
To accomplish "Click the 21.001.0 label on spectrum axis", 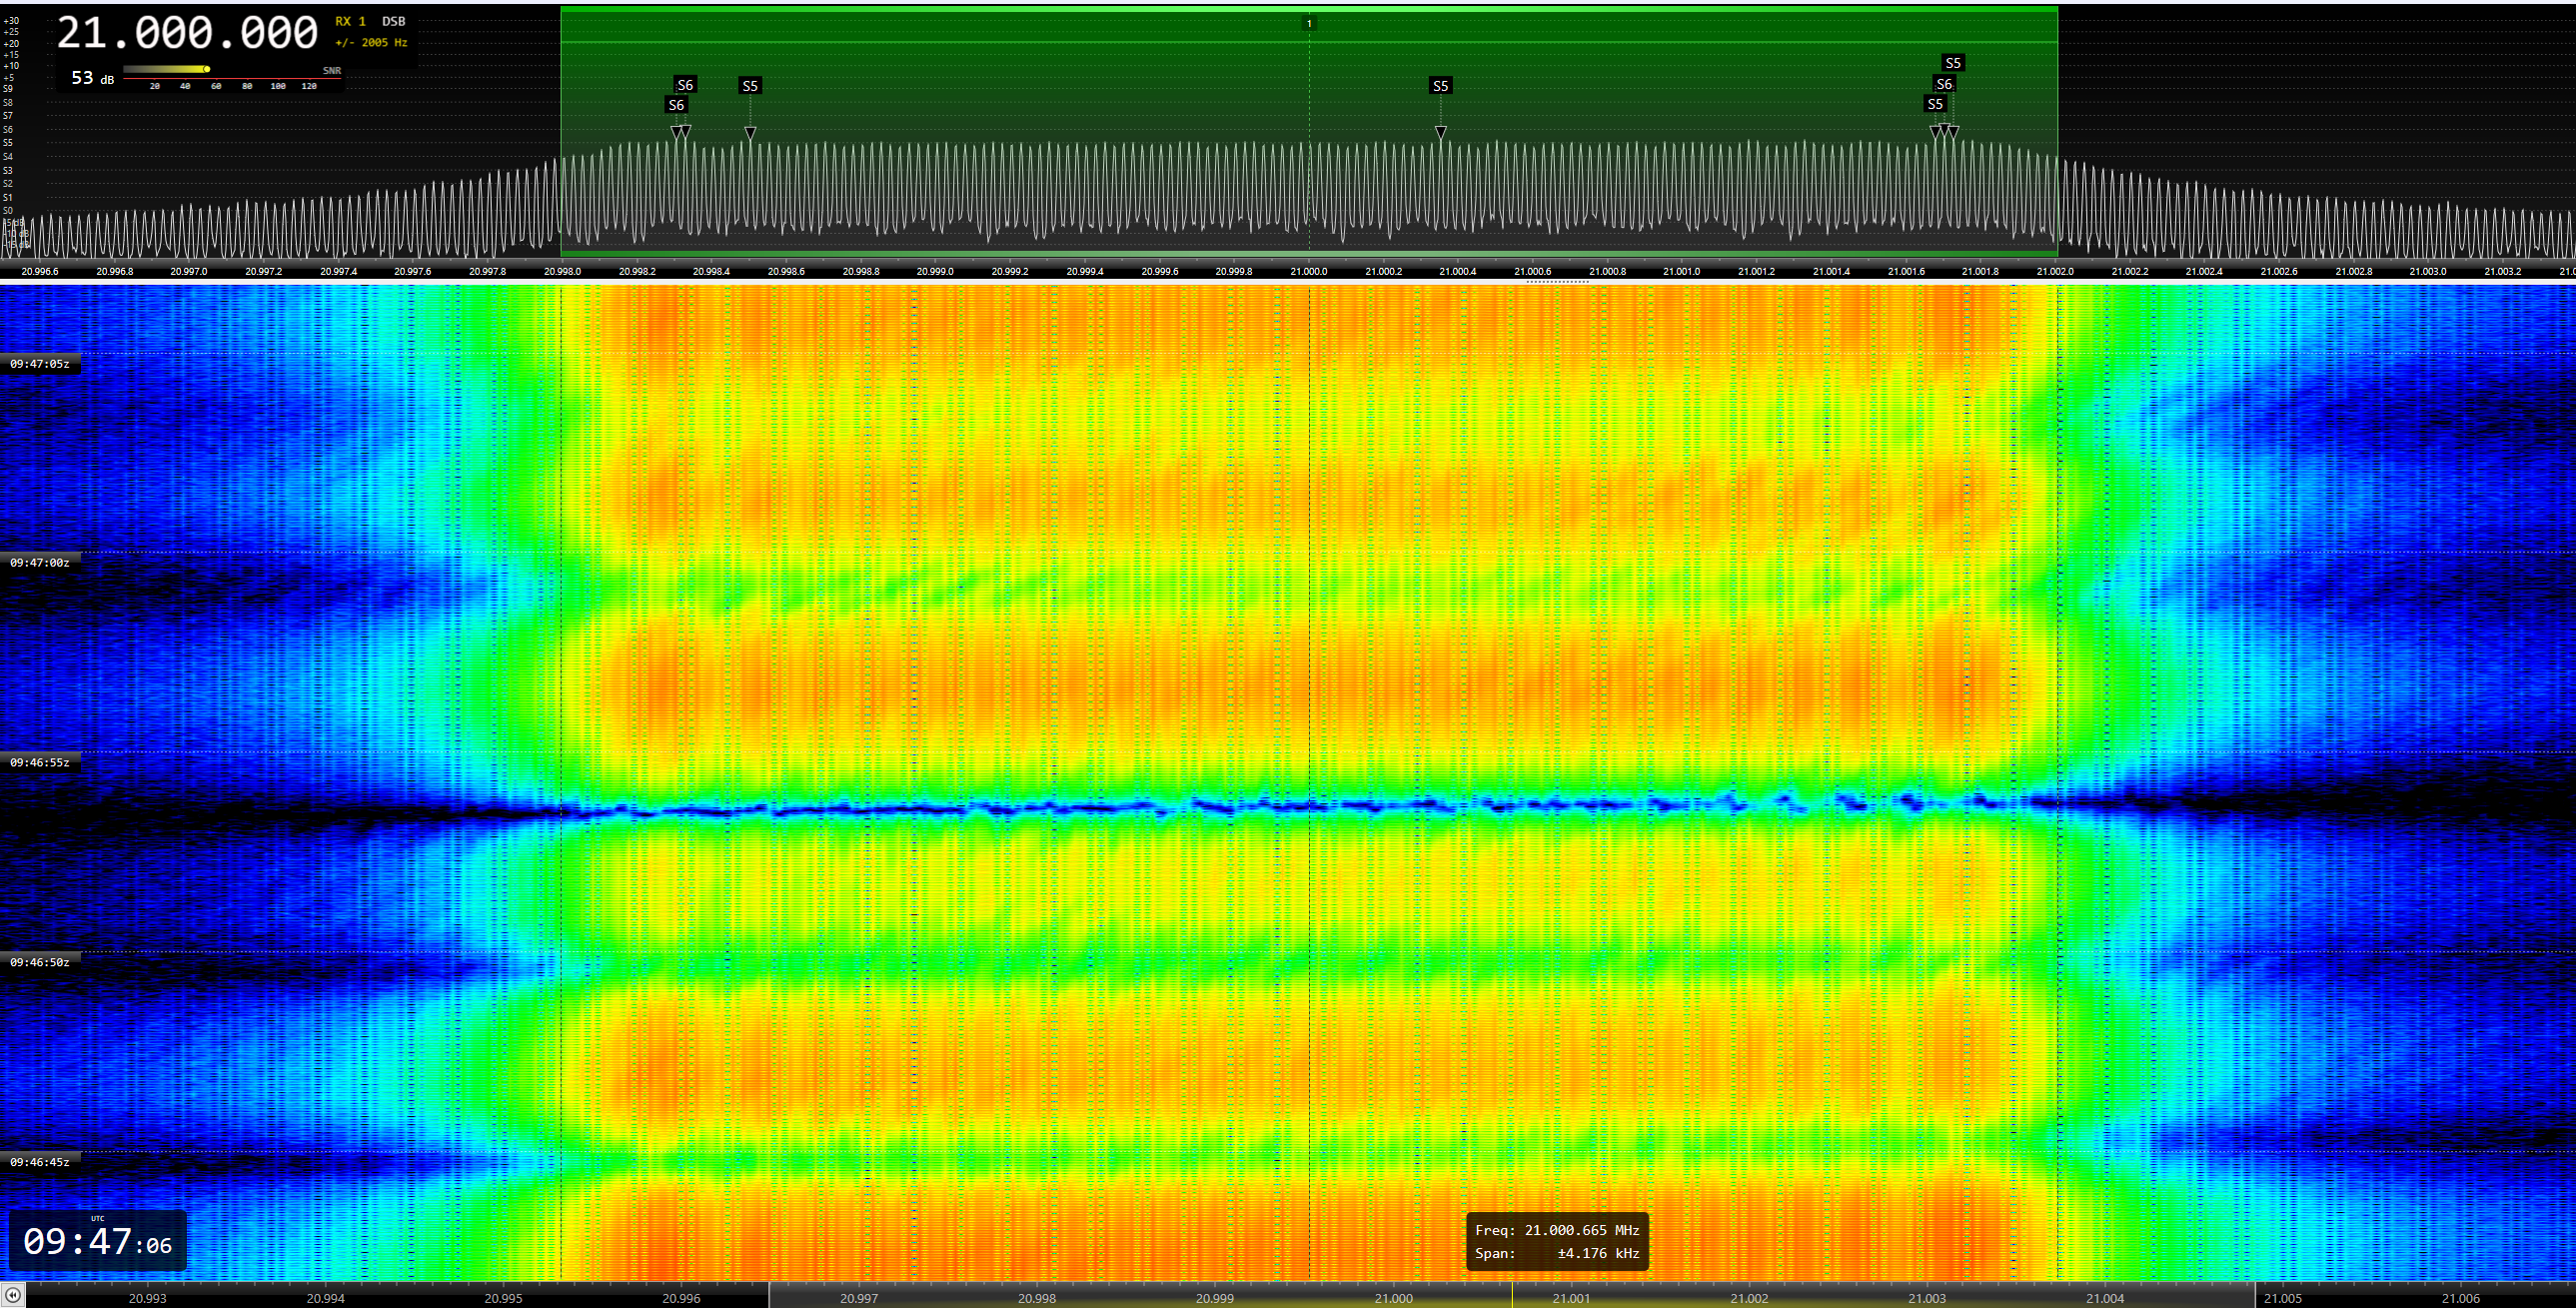I will [1681, 271].
